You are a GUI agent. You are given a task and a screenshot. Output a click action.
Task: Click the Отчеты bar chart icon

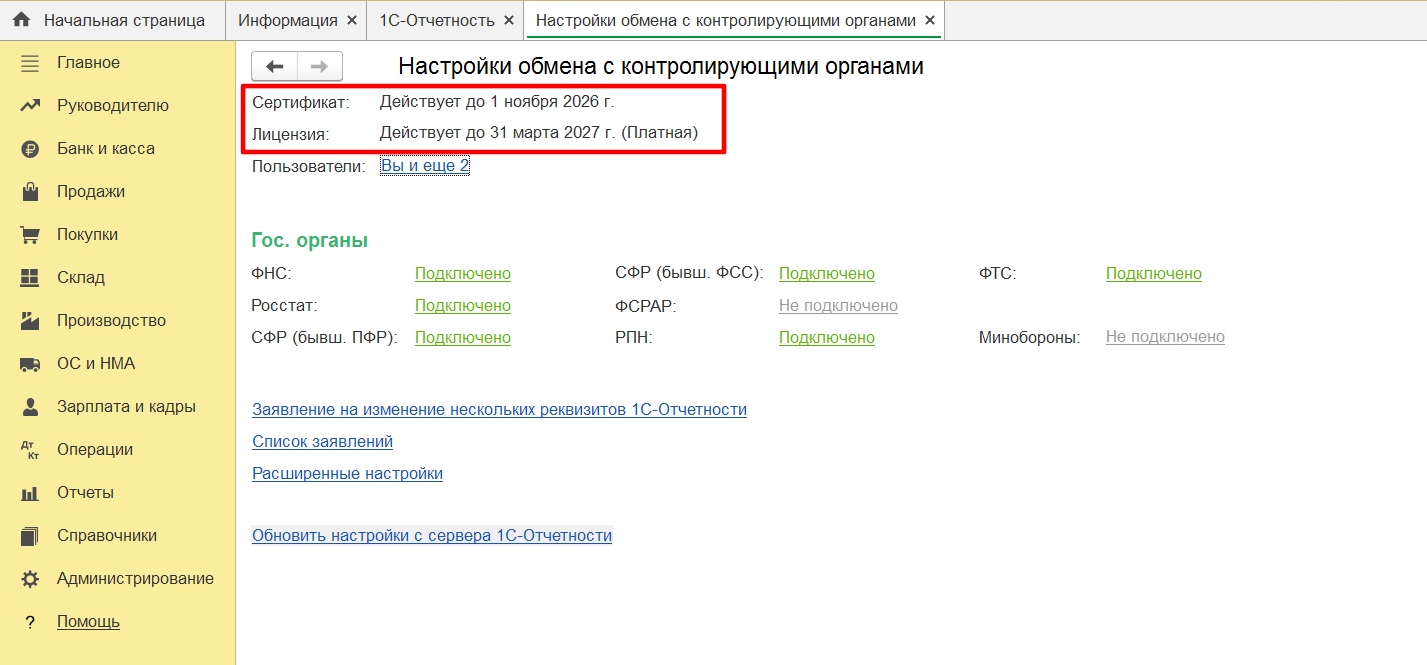pos(30,493)
